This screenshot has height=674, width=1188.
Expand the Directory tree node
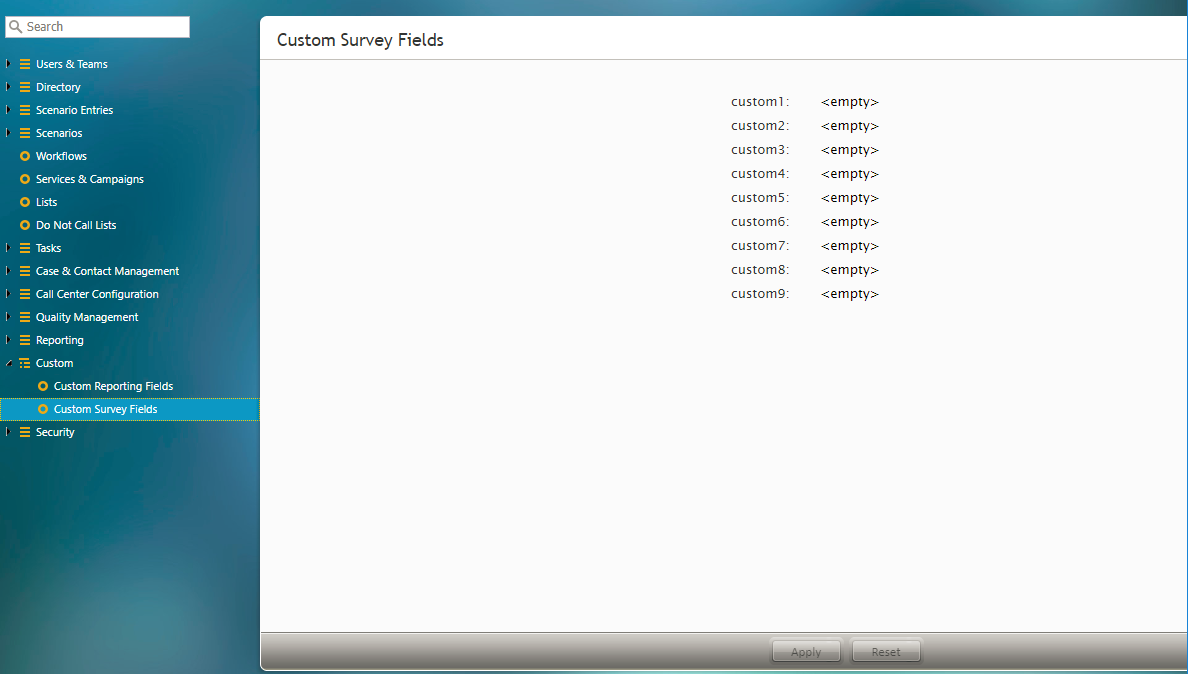pyautogui.click(x=8, y=87)
